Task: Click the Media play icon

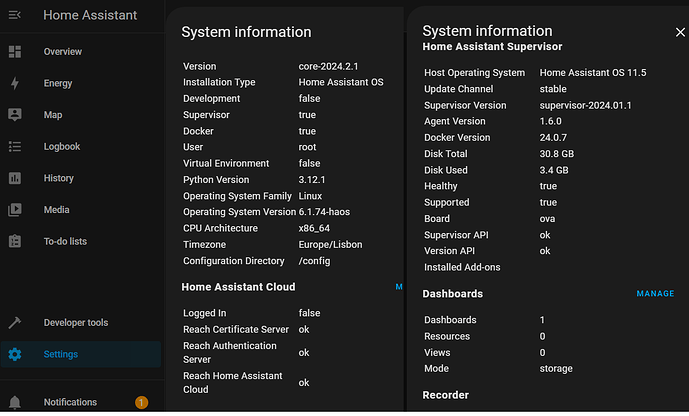Action: tap(15, 210)
